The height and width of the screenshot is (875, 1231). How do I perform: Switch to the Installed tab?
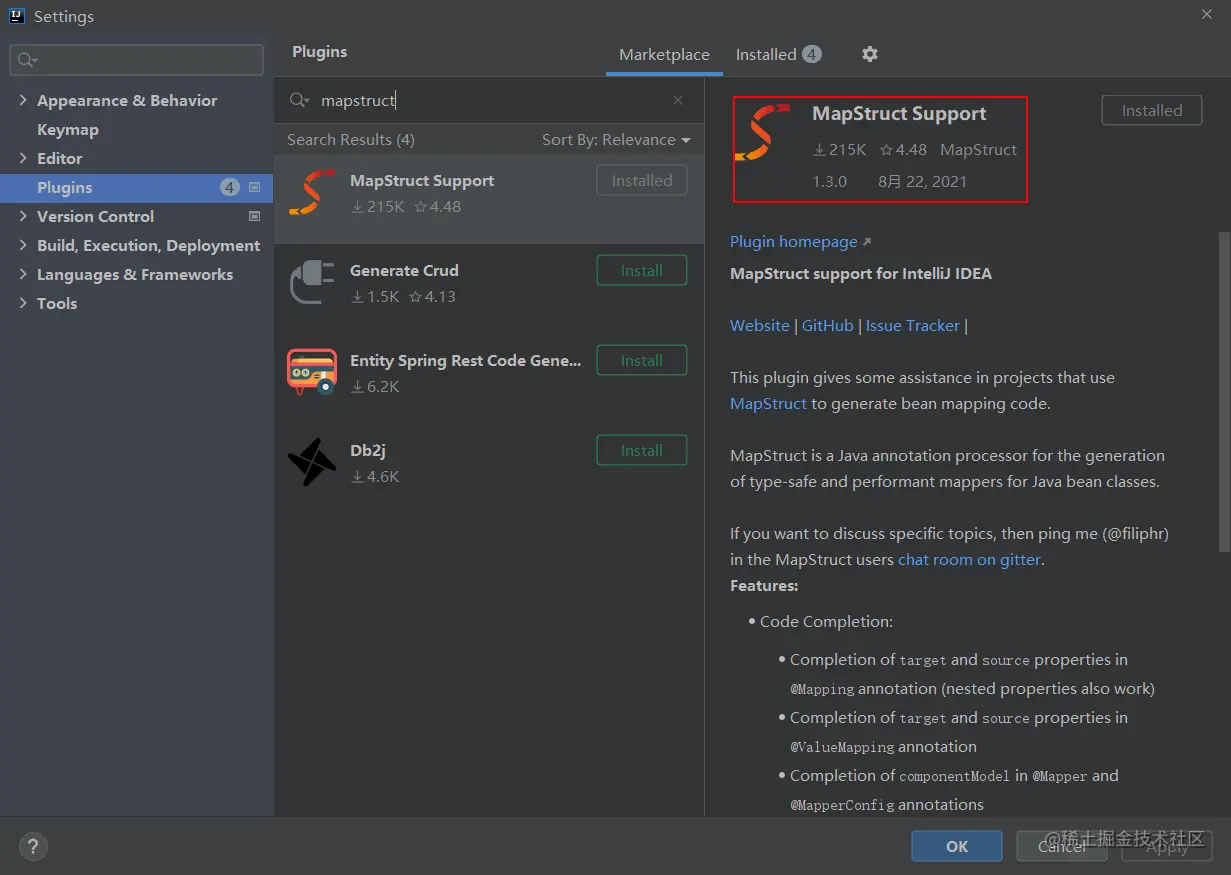pos(778,55)
